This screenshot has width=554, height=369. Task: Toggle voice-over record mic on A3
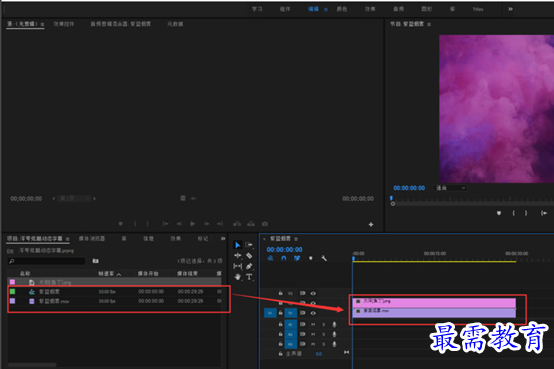[334, 344]
